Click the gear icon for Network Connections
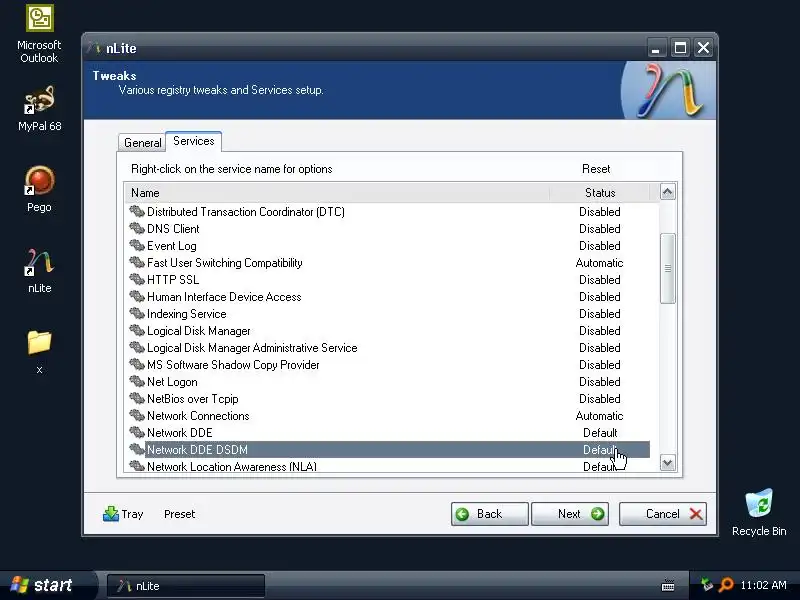800x600 pixels. pyautogui.click(x=137, y=415)
